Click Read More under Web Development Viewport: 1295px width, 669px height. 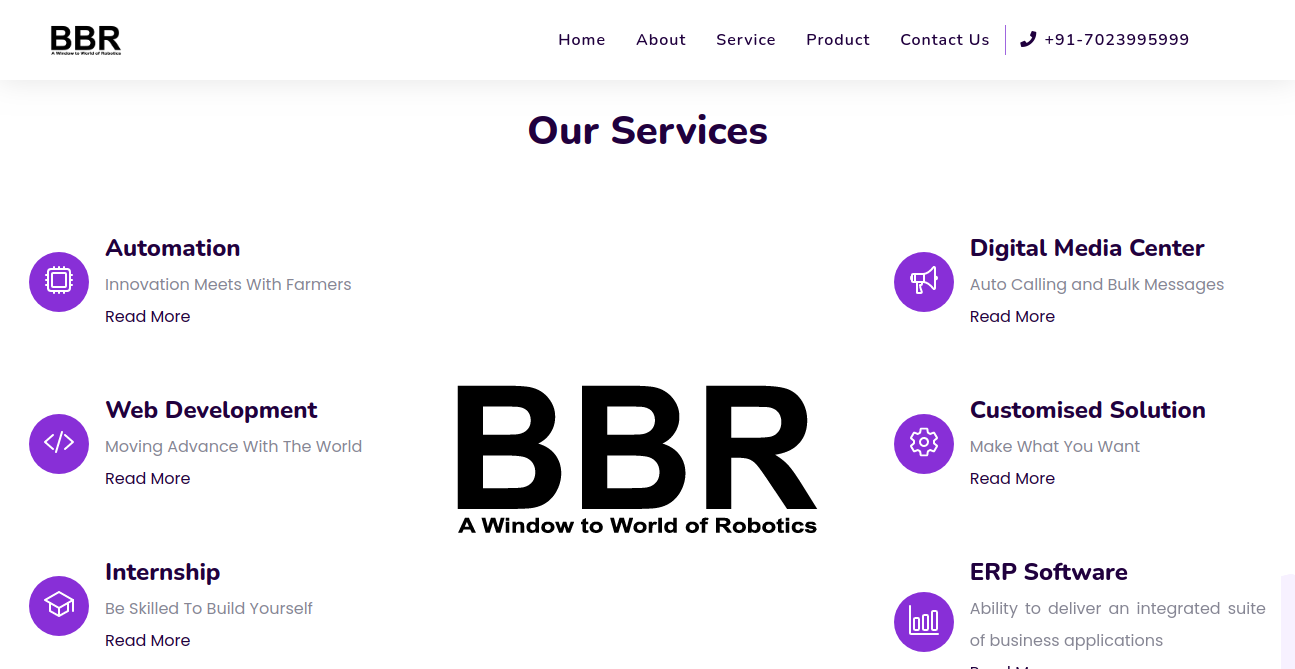pyautogui.click(x=148, y=478)
